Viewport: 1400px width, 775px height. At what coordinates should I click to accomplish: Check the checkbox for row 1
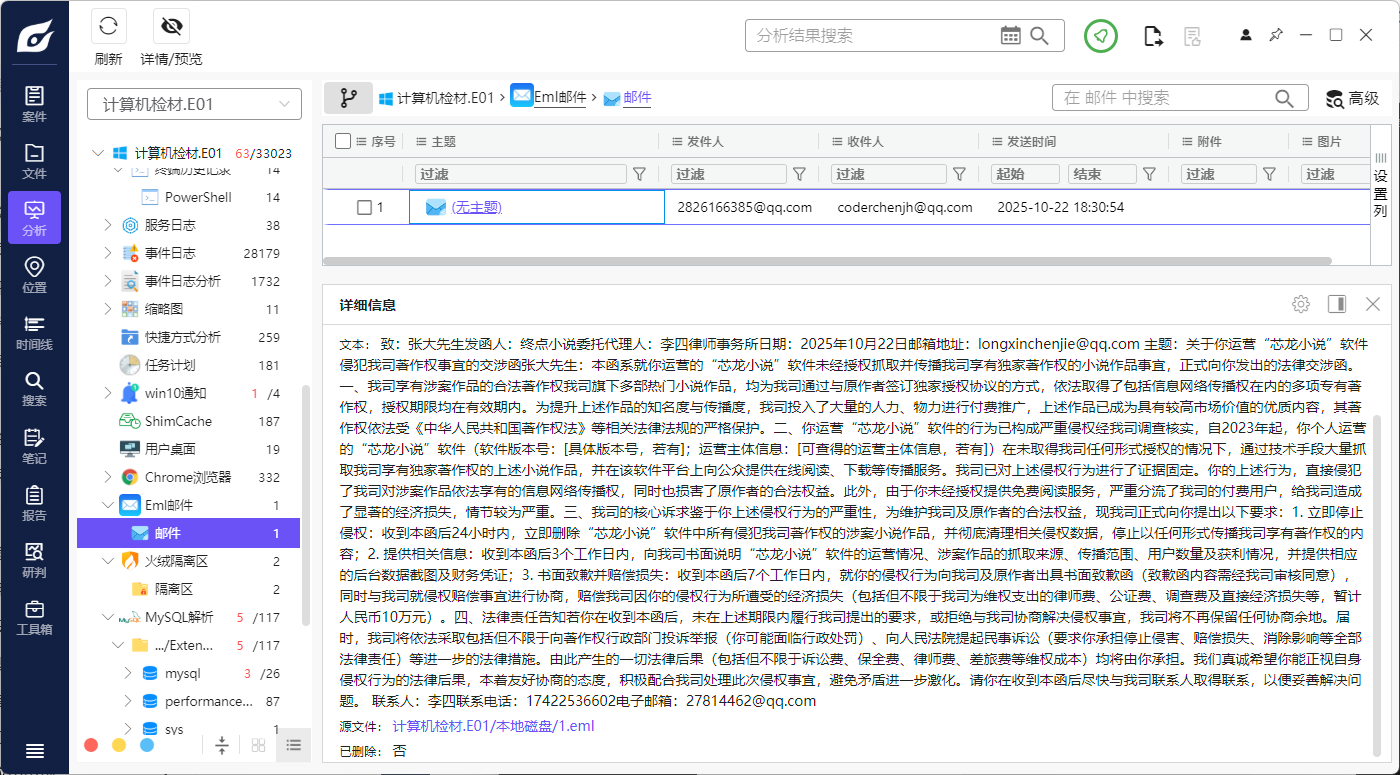[365, 208]
